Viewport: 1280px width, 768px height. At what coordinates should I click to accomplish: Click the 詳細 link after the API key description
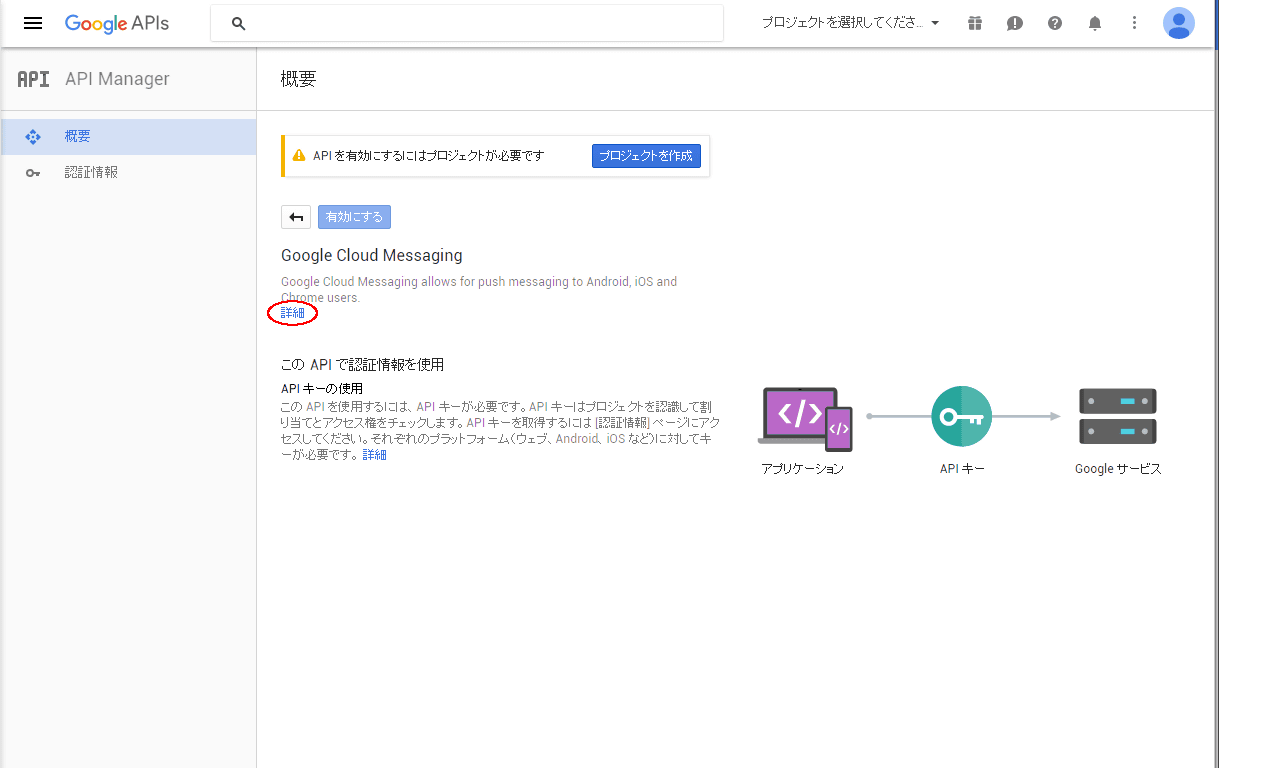pos(374,455)
